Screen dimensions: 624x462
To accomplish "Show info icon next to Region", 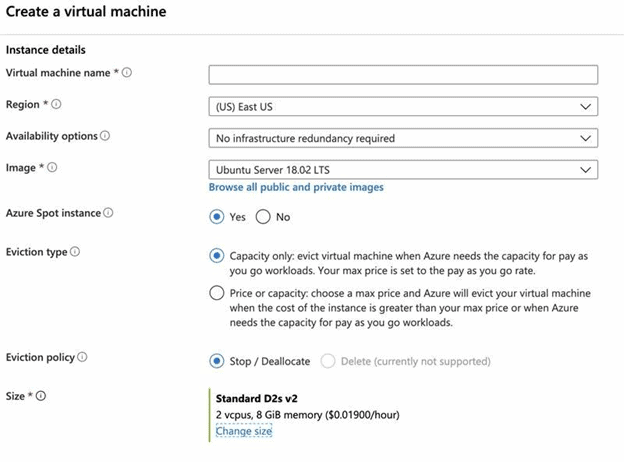I will [x=56, y=104].
